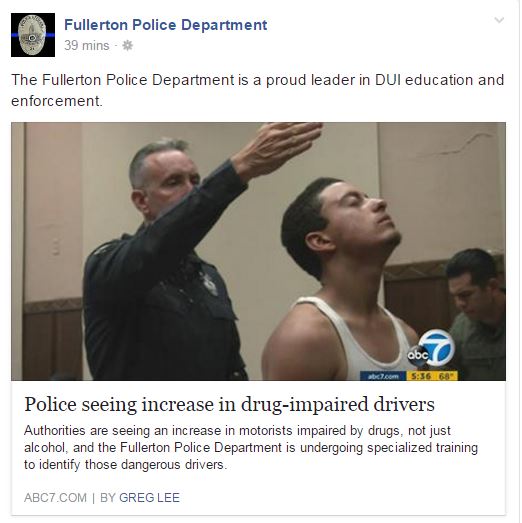Open the ABC7.COM source link

[x=55, y=498]
